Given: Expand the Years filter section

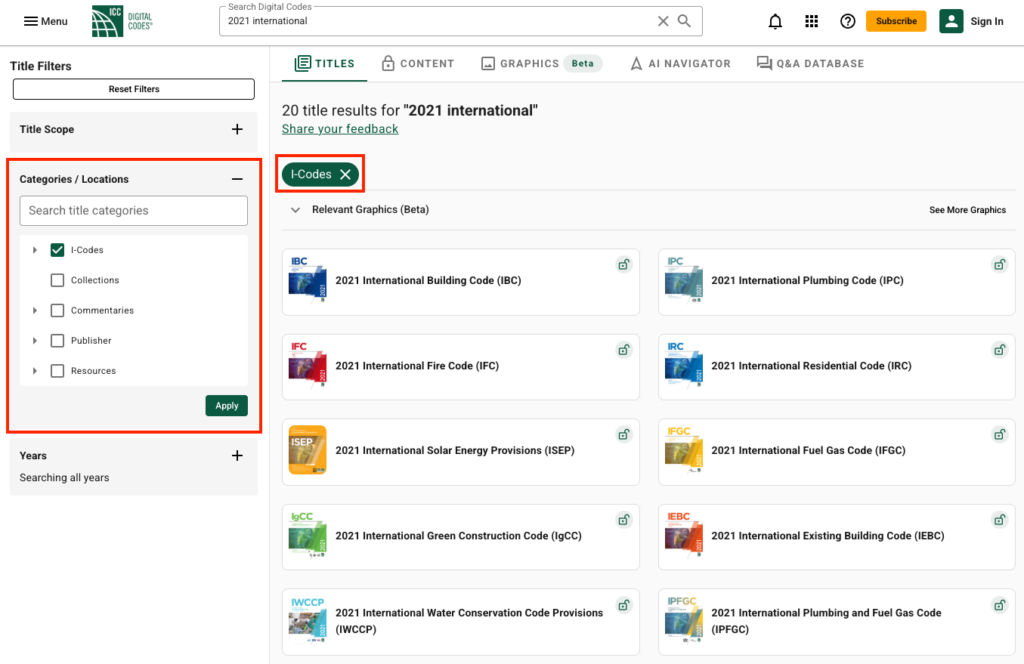Looking at the screenshot, I should [x=237, y=456].
